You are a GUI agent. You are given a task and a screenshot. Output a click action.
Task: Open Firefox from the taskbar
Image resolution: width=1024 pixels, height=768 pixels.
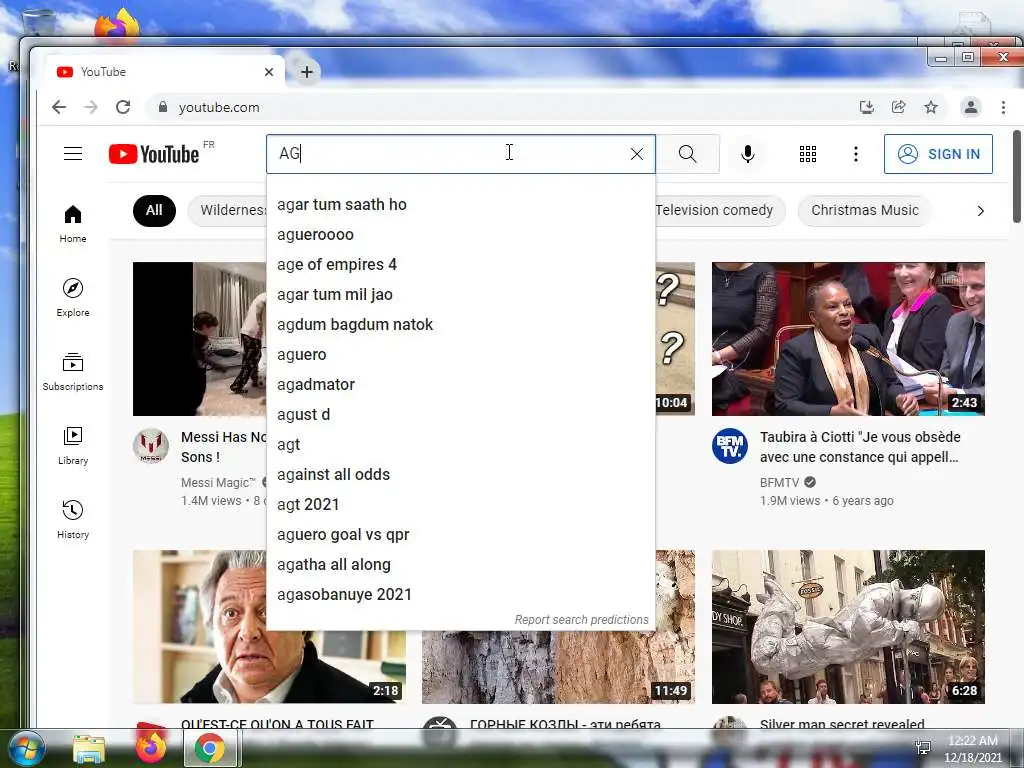click(150, 748)
